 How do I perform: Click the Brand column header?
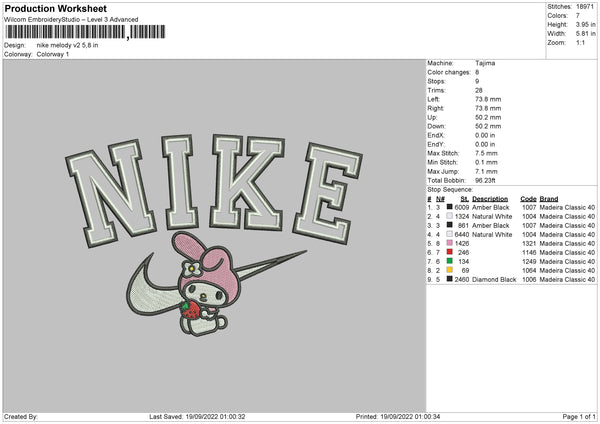click(549, 199)
